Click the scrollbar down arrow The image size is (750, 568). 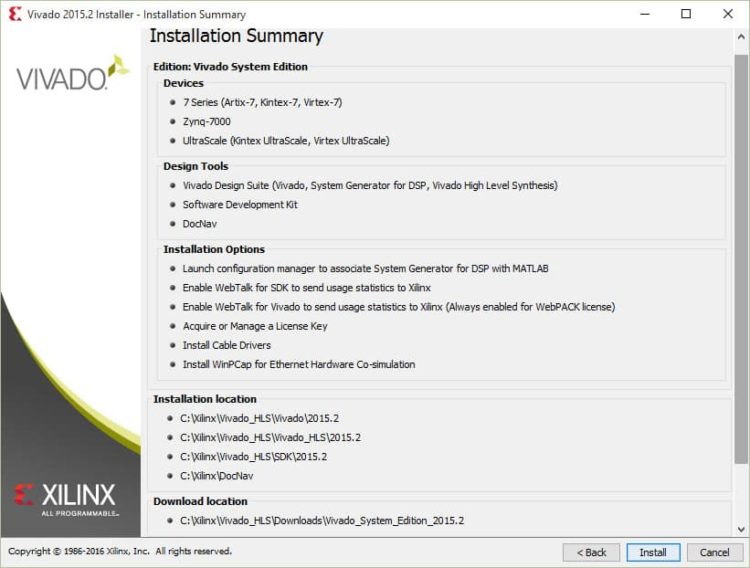tap(741, 529)
